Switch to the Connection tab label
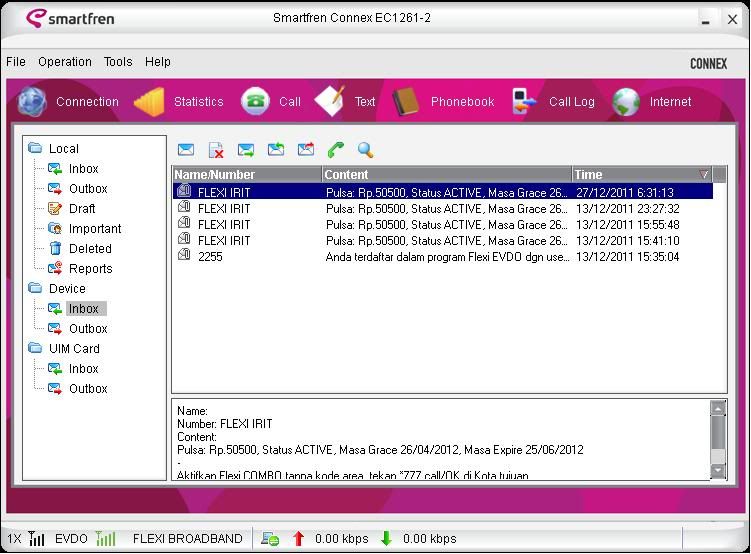The image size is (751, 554). (87, 102)
